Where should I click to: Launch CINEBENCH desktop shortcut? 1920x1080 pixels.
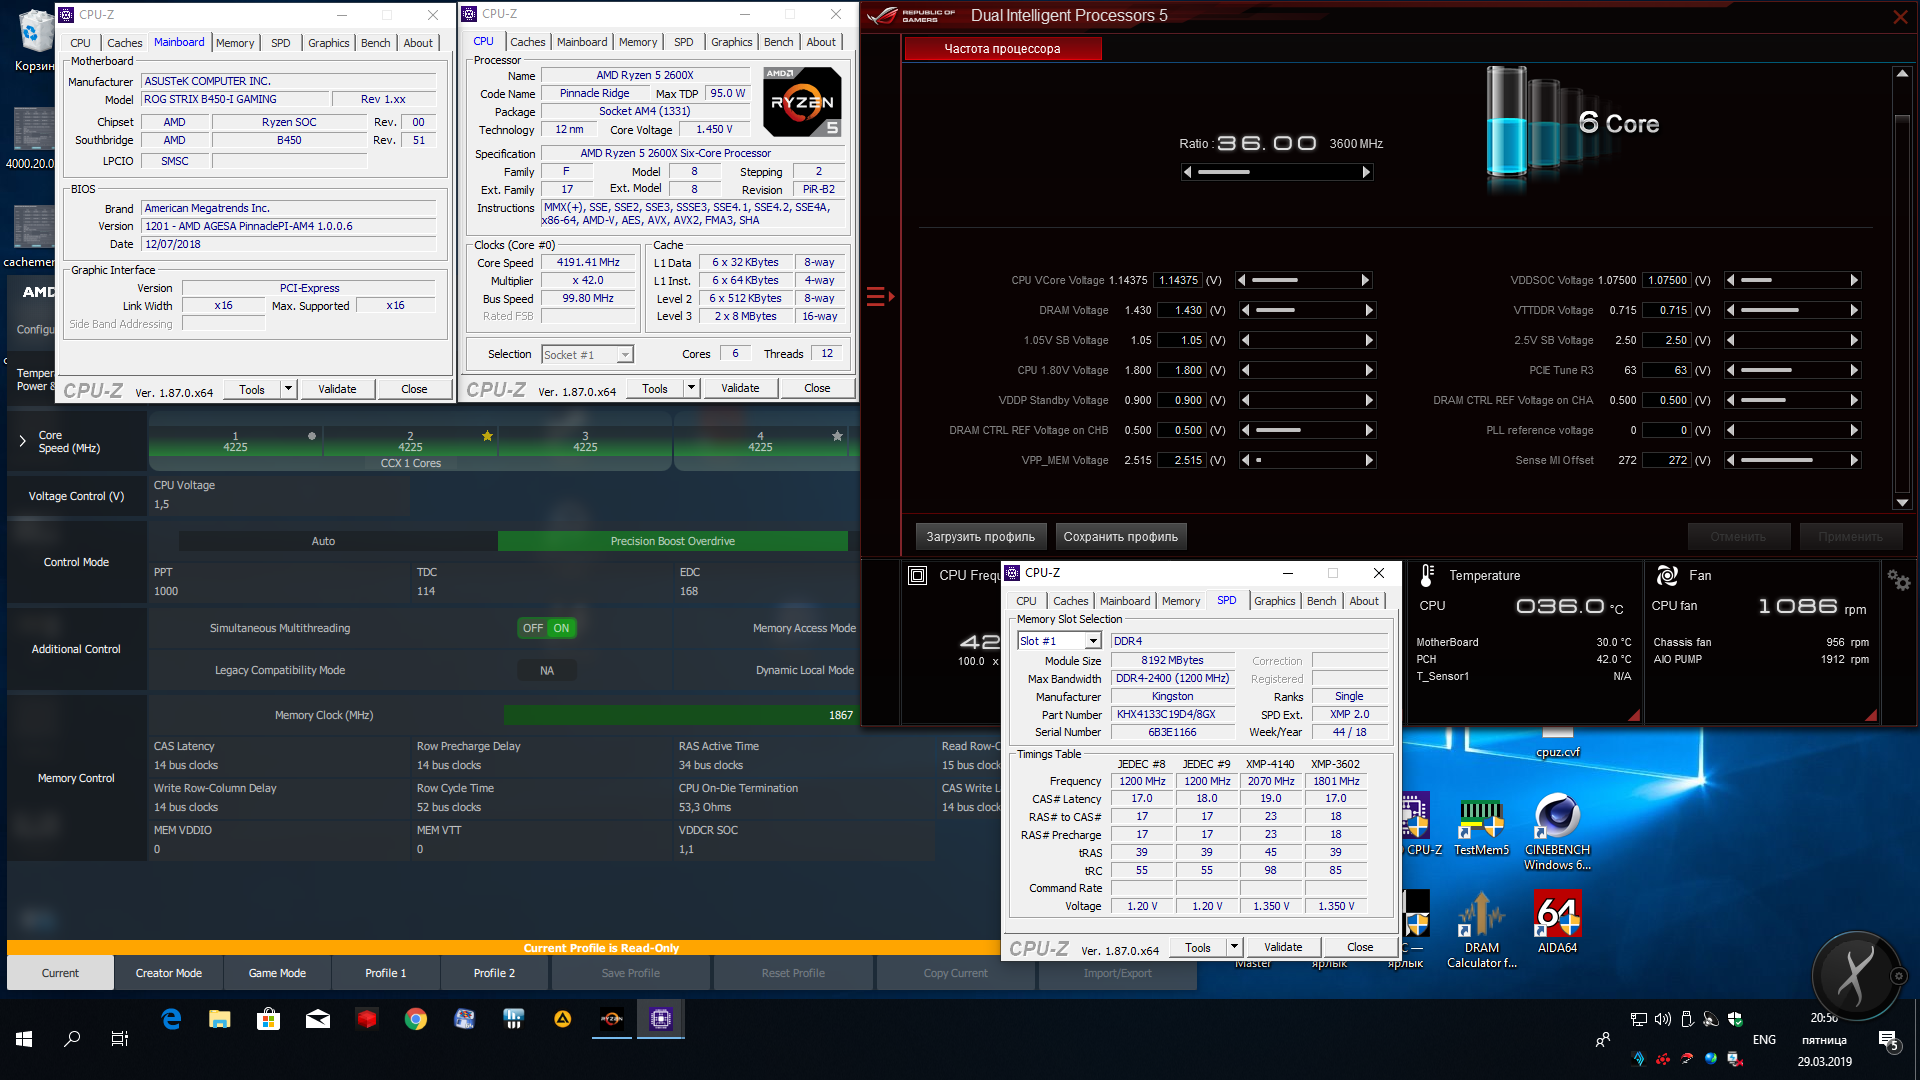(x=1557, y=816)
